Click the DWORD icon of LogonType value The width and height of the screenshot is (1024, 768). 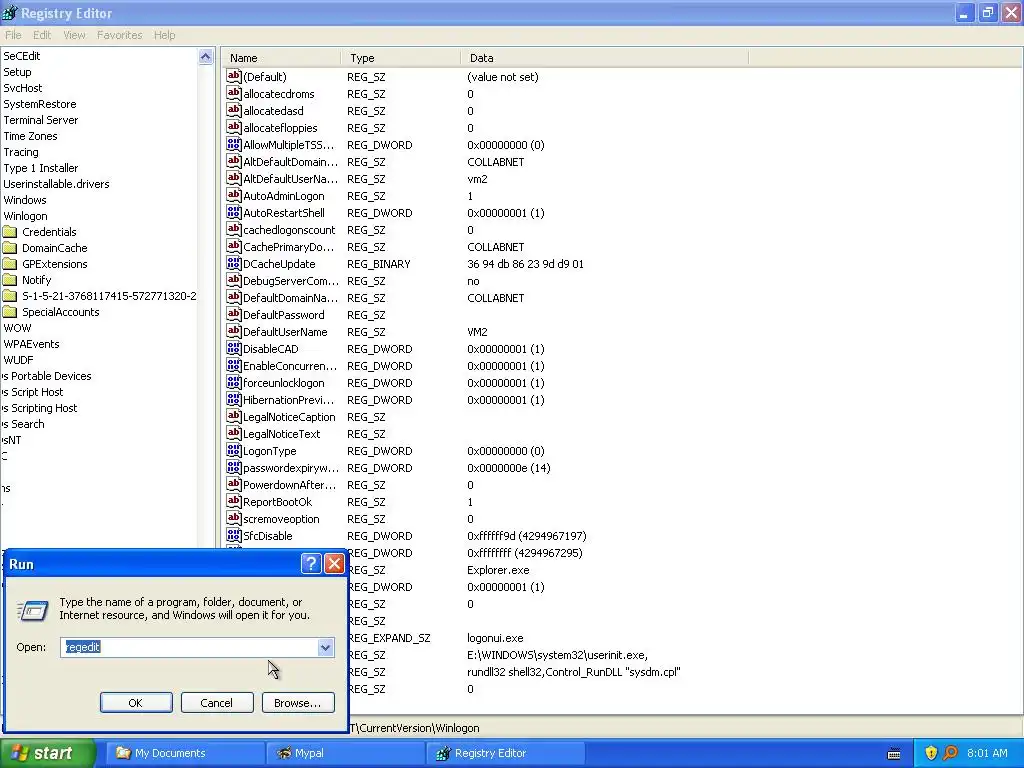[x=234, y=450]
